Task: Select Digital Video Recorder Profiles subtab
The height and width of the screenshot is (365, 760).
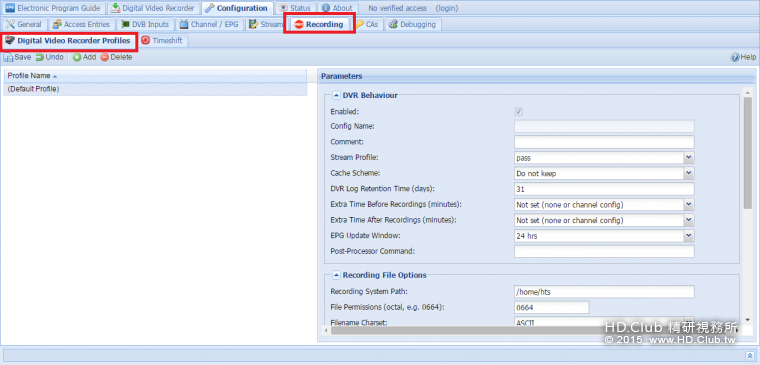Action: click(x=69, y=41)
